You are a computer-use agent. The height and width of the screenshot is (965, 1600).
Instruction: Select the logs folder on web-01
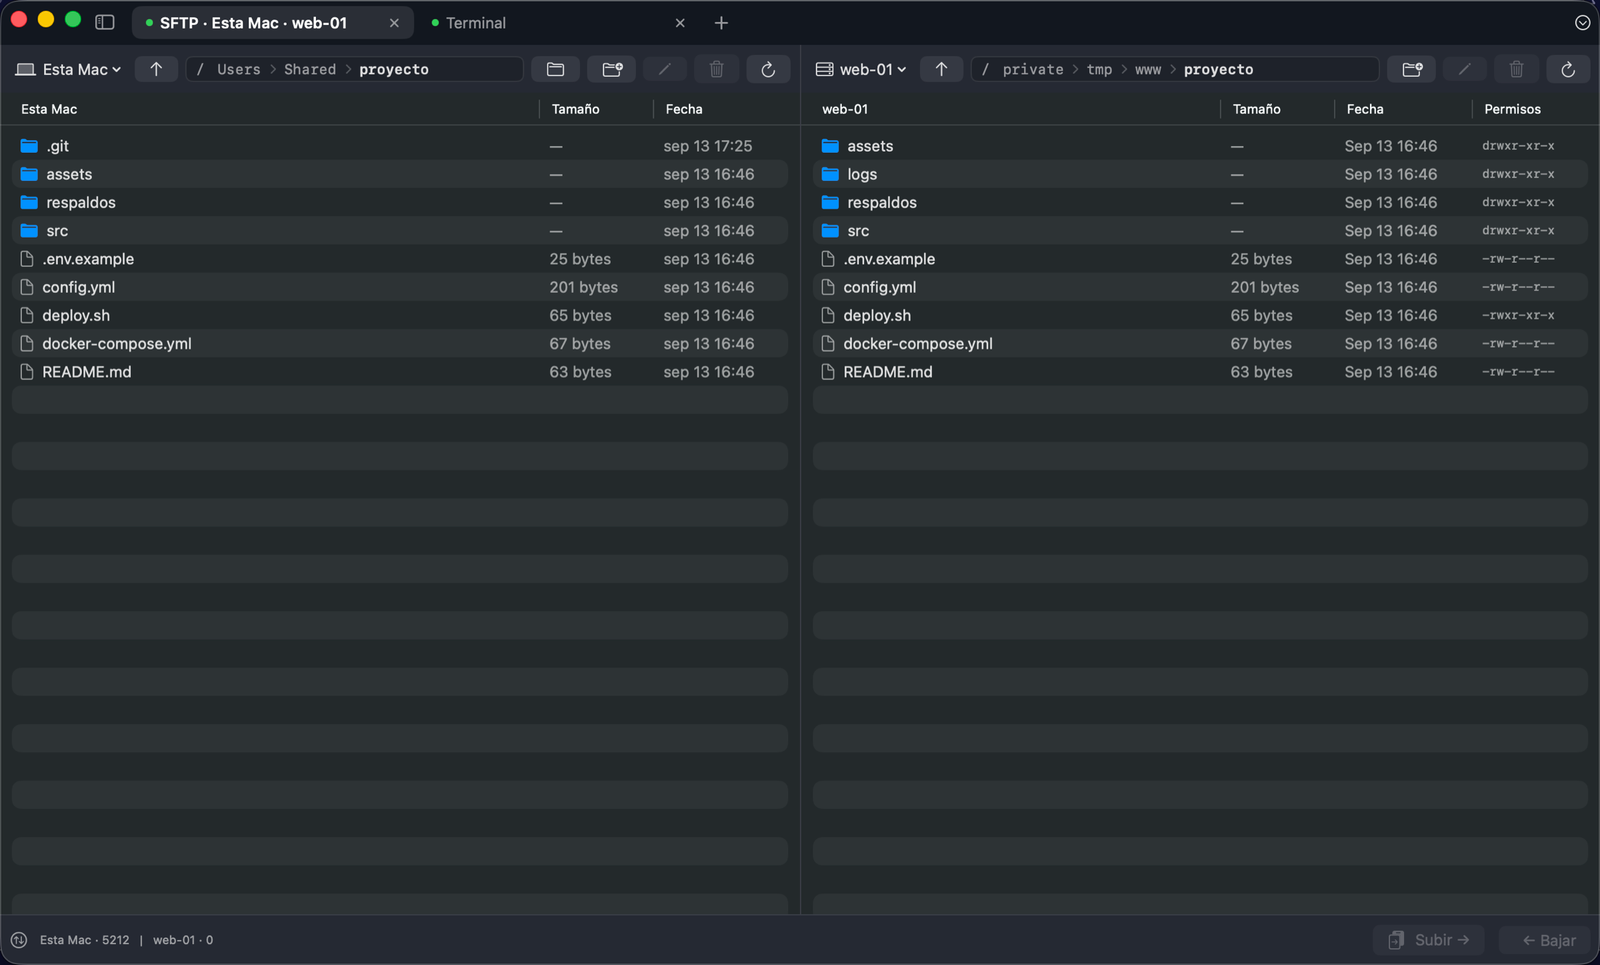1200,174
